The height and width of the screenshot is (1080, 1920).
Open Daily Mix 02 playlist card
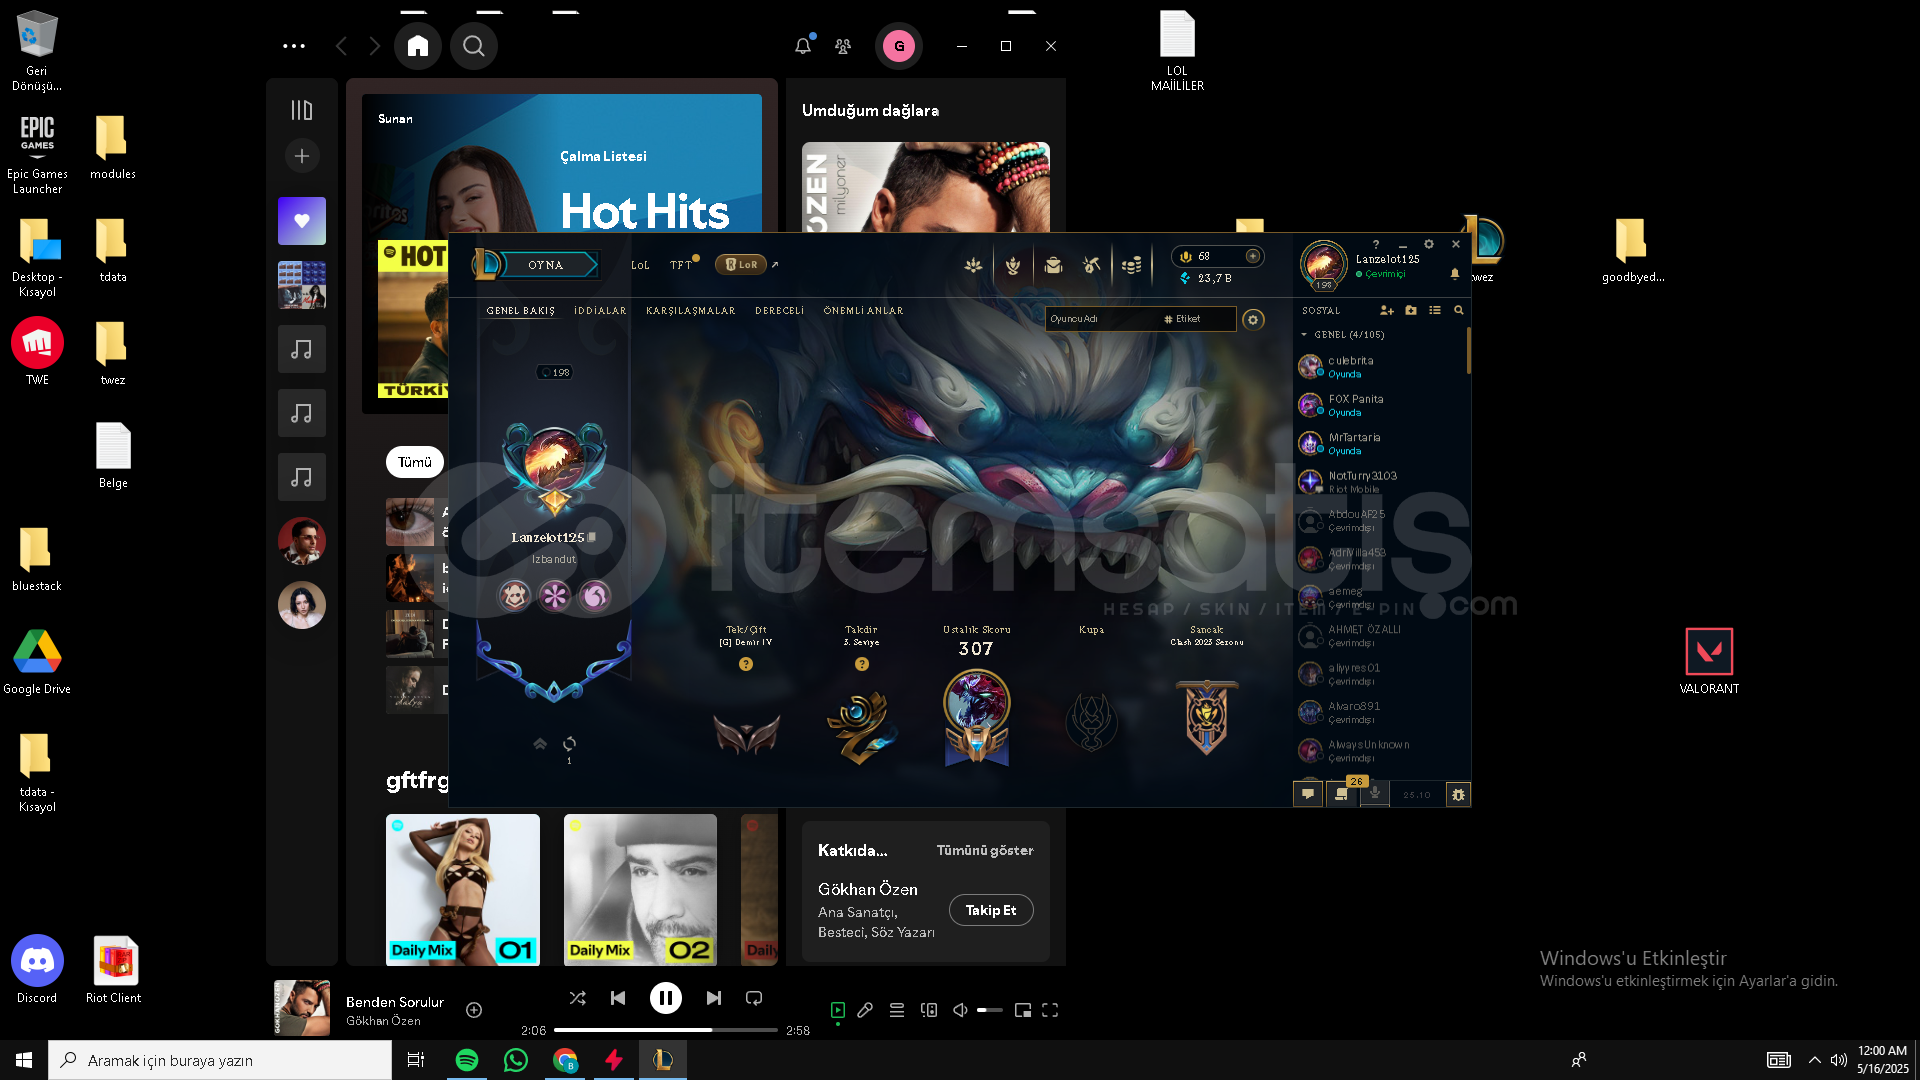pos(640,889)
